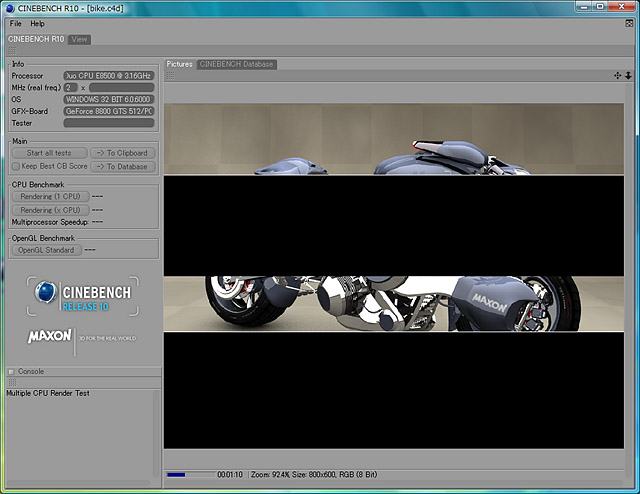This screenshot has width=640, height=494.
Task: Close the CINEBENCH window
Action: 622,6
